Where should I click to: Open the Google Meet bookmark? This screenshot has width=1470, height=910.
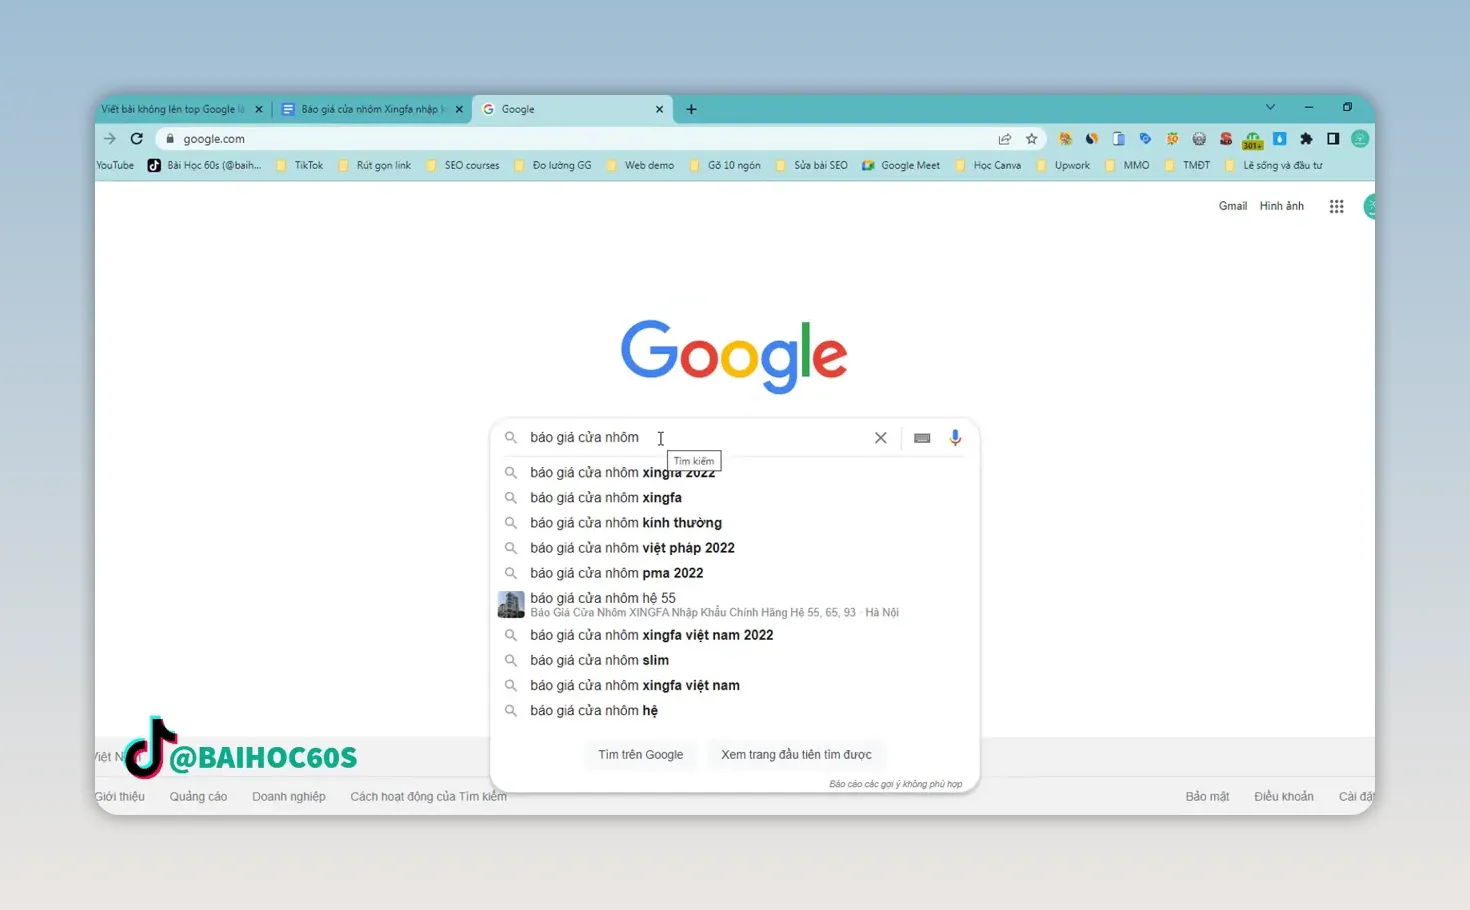[901, 165]
